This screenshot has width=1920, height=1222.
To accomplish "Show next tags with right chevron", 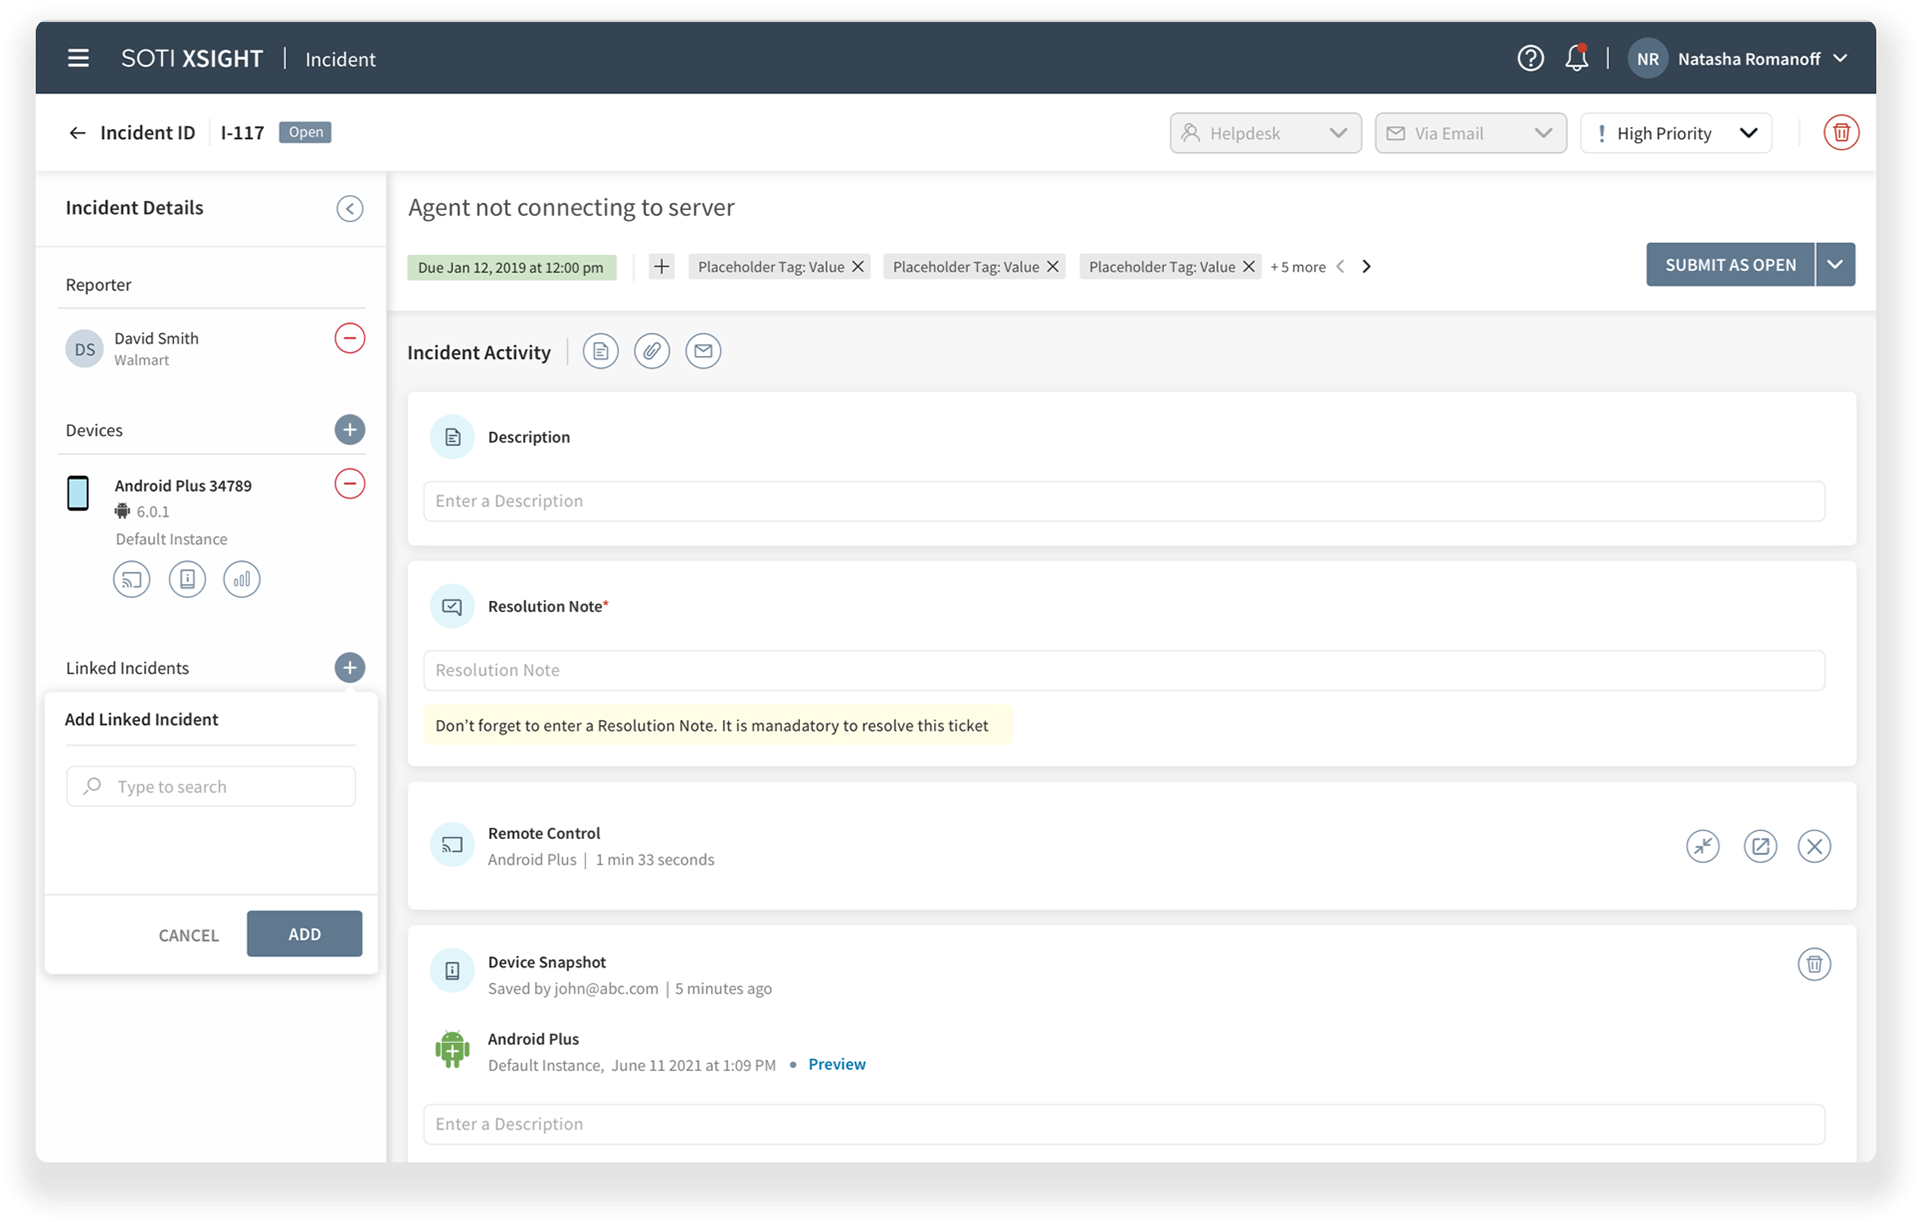I will (x=1366, y=267).
